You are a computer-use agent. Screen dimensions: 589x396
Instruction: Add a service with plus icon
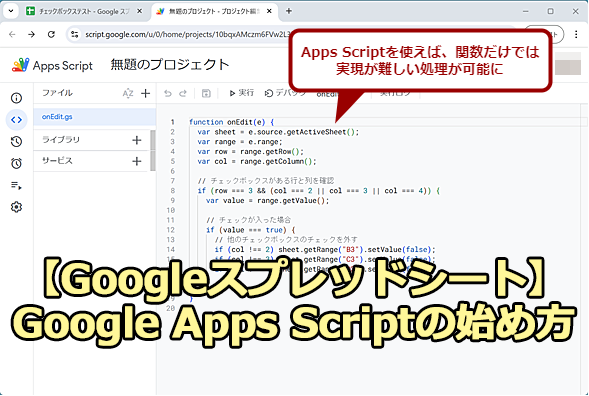(137, 161)
